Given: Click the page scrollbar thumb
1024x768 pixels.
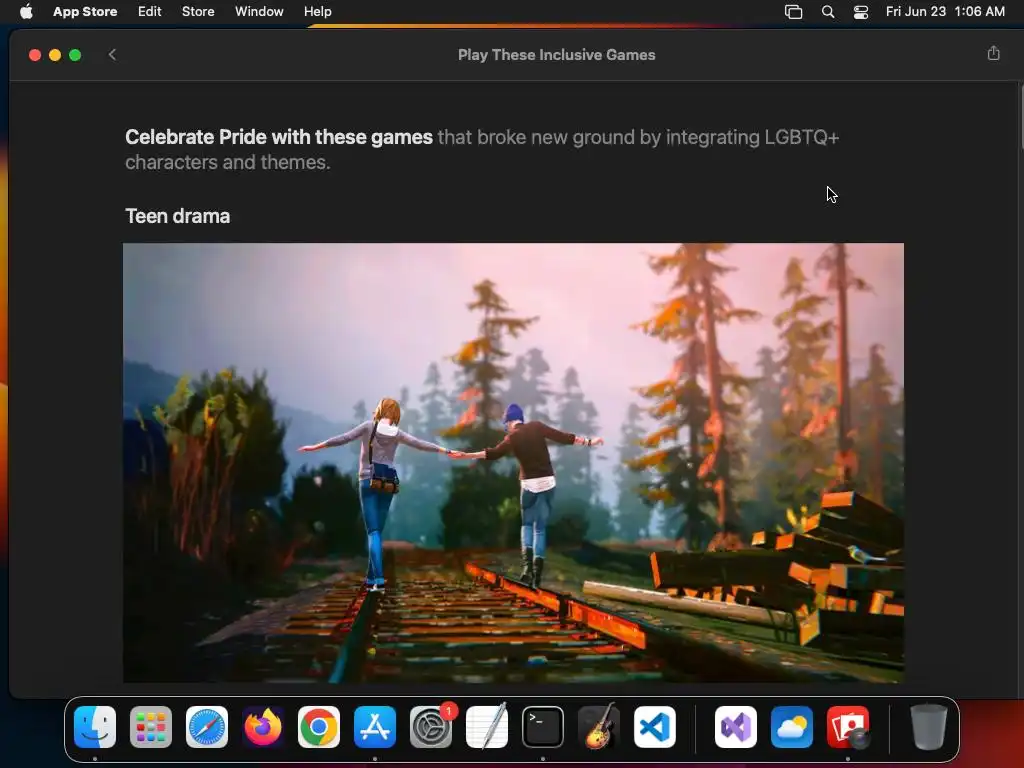Looking at the screenshot, I should coord(1021,118).
